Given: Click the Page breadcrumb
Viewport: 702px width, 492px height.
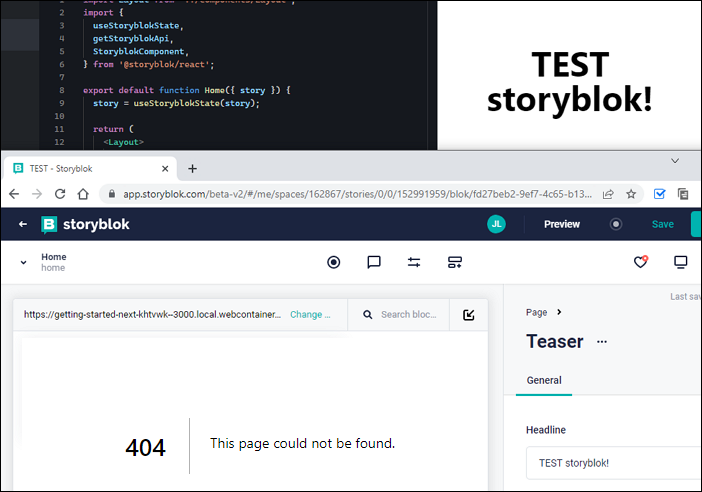Looking at the screenshot, I should (x=536, y=312).
